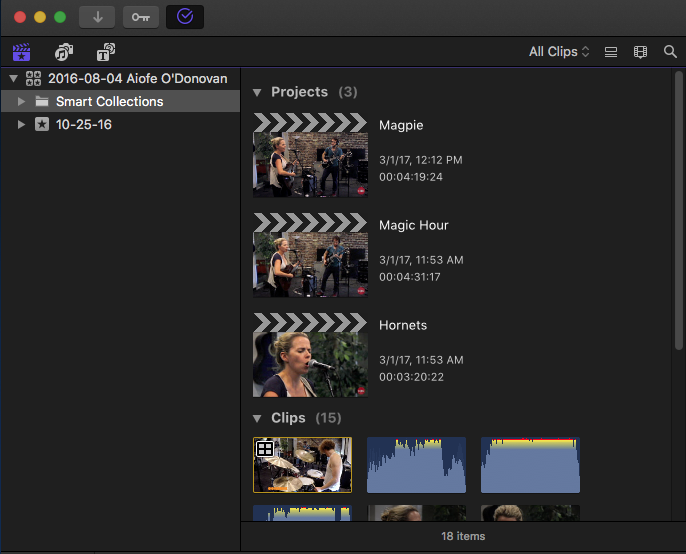Open the Keyword Editor key button
The width and height of the screenshot is (686, 554).
(x=140, y=17)
